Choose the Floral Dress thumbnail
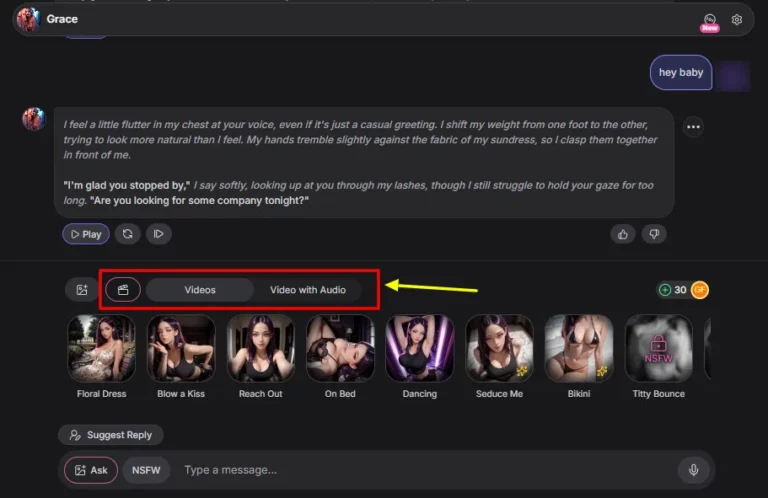This screenshot has height=498, width=768. (x=101, y=348)
